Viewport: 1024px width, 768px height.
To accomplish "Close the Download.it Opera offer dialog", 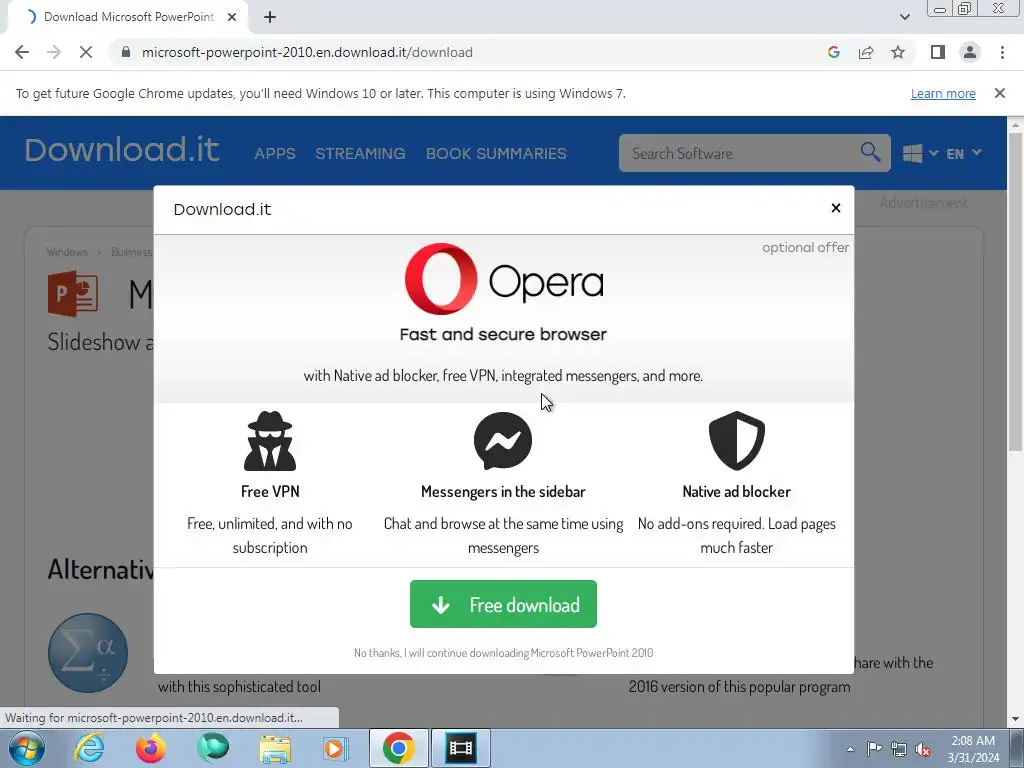I will tap(835, 208).
